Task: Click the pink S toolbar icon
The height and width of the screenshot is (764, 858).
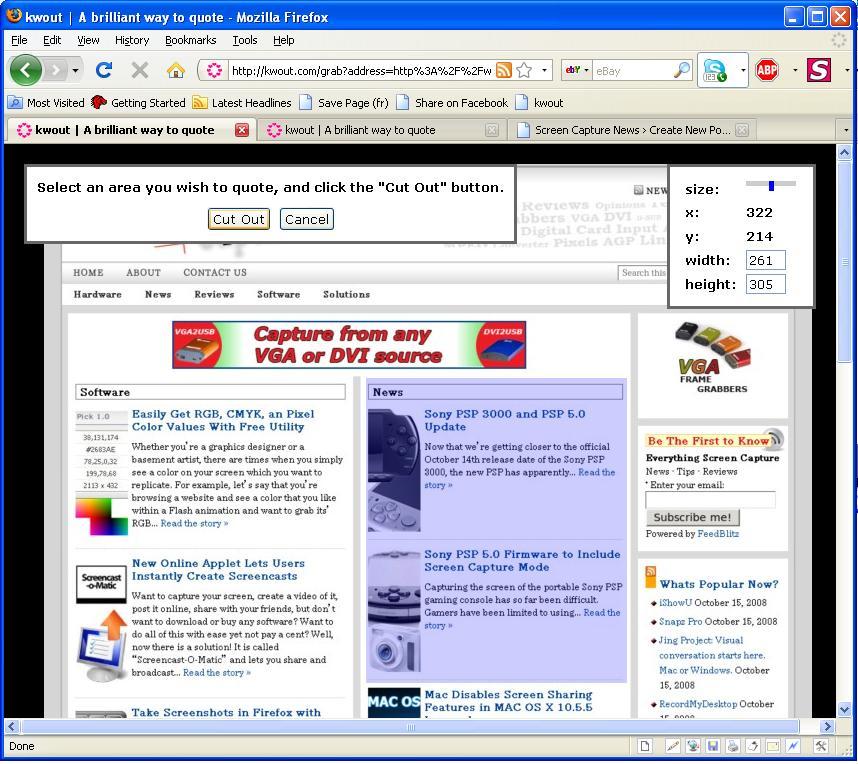Action: (819, 70)
